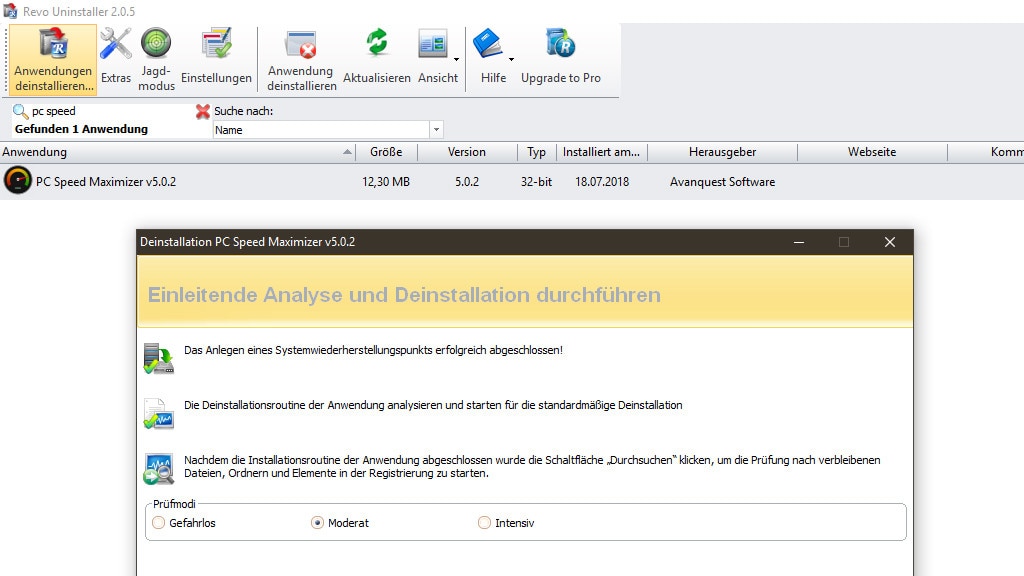Click the '5.0.2' version cell
This screenshot has width=1024, height=576.
pyautogui.click(x=467, y=182)
